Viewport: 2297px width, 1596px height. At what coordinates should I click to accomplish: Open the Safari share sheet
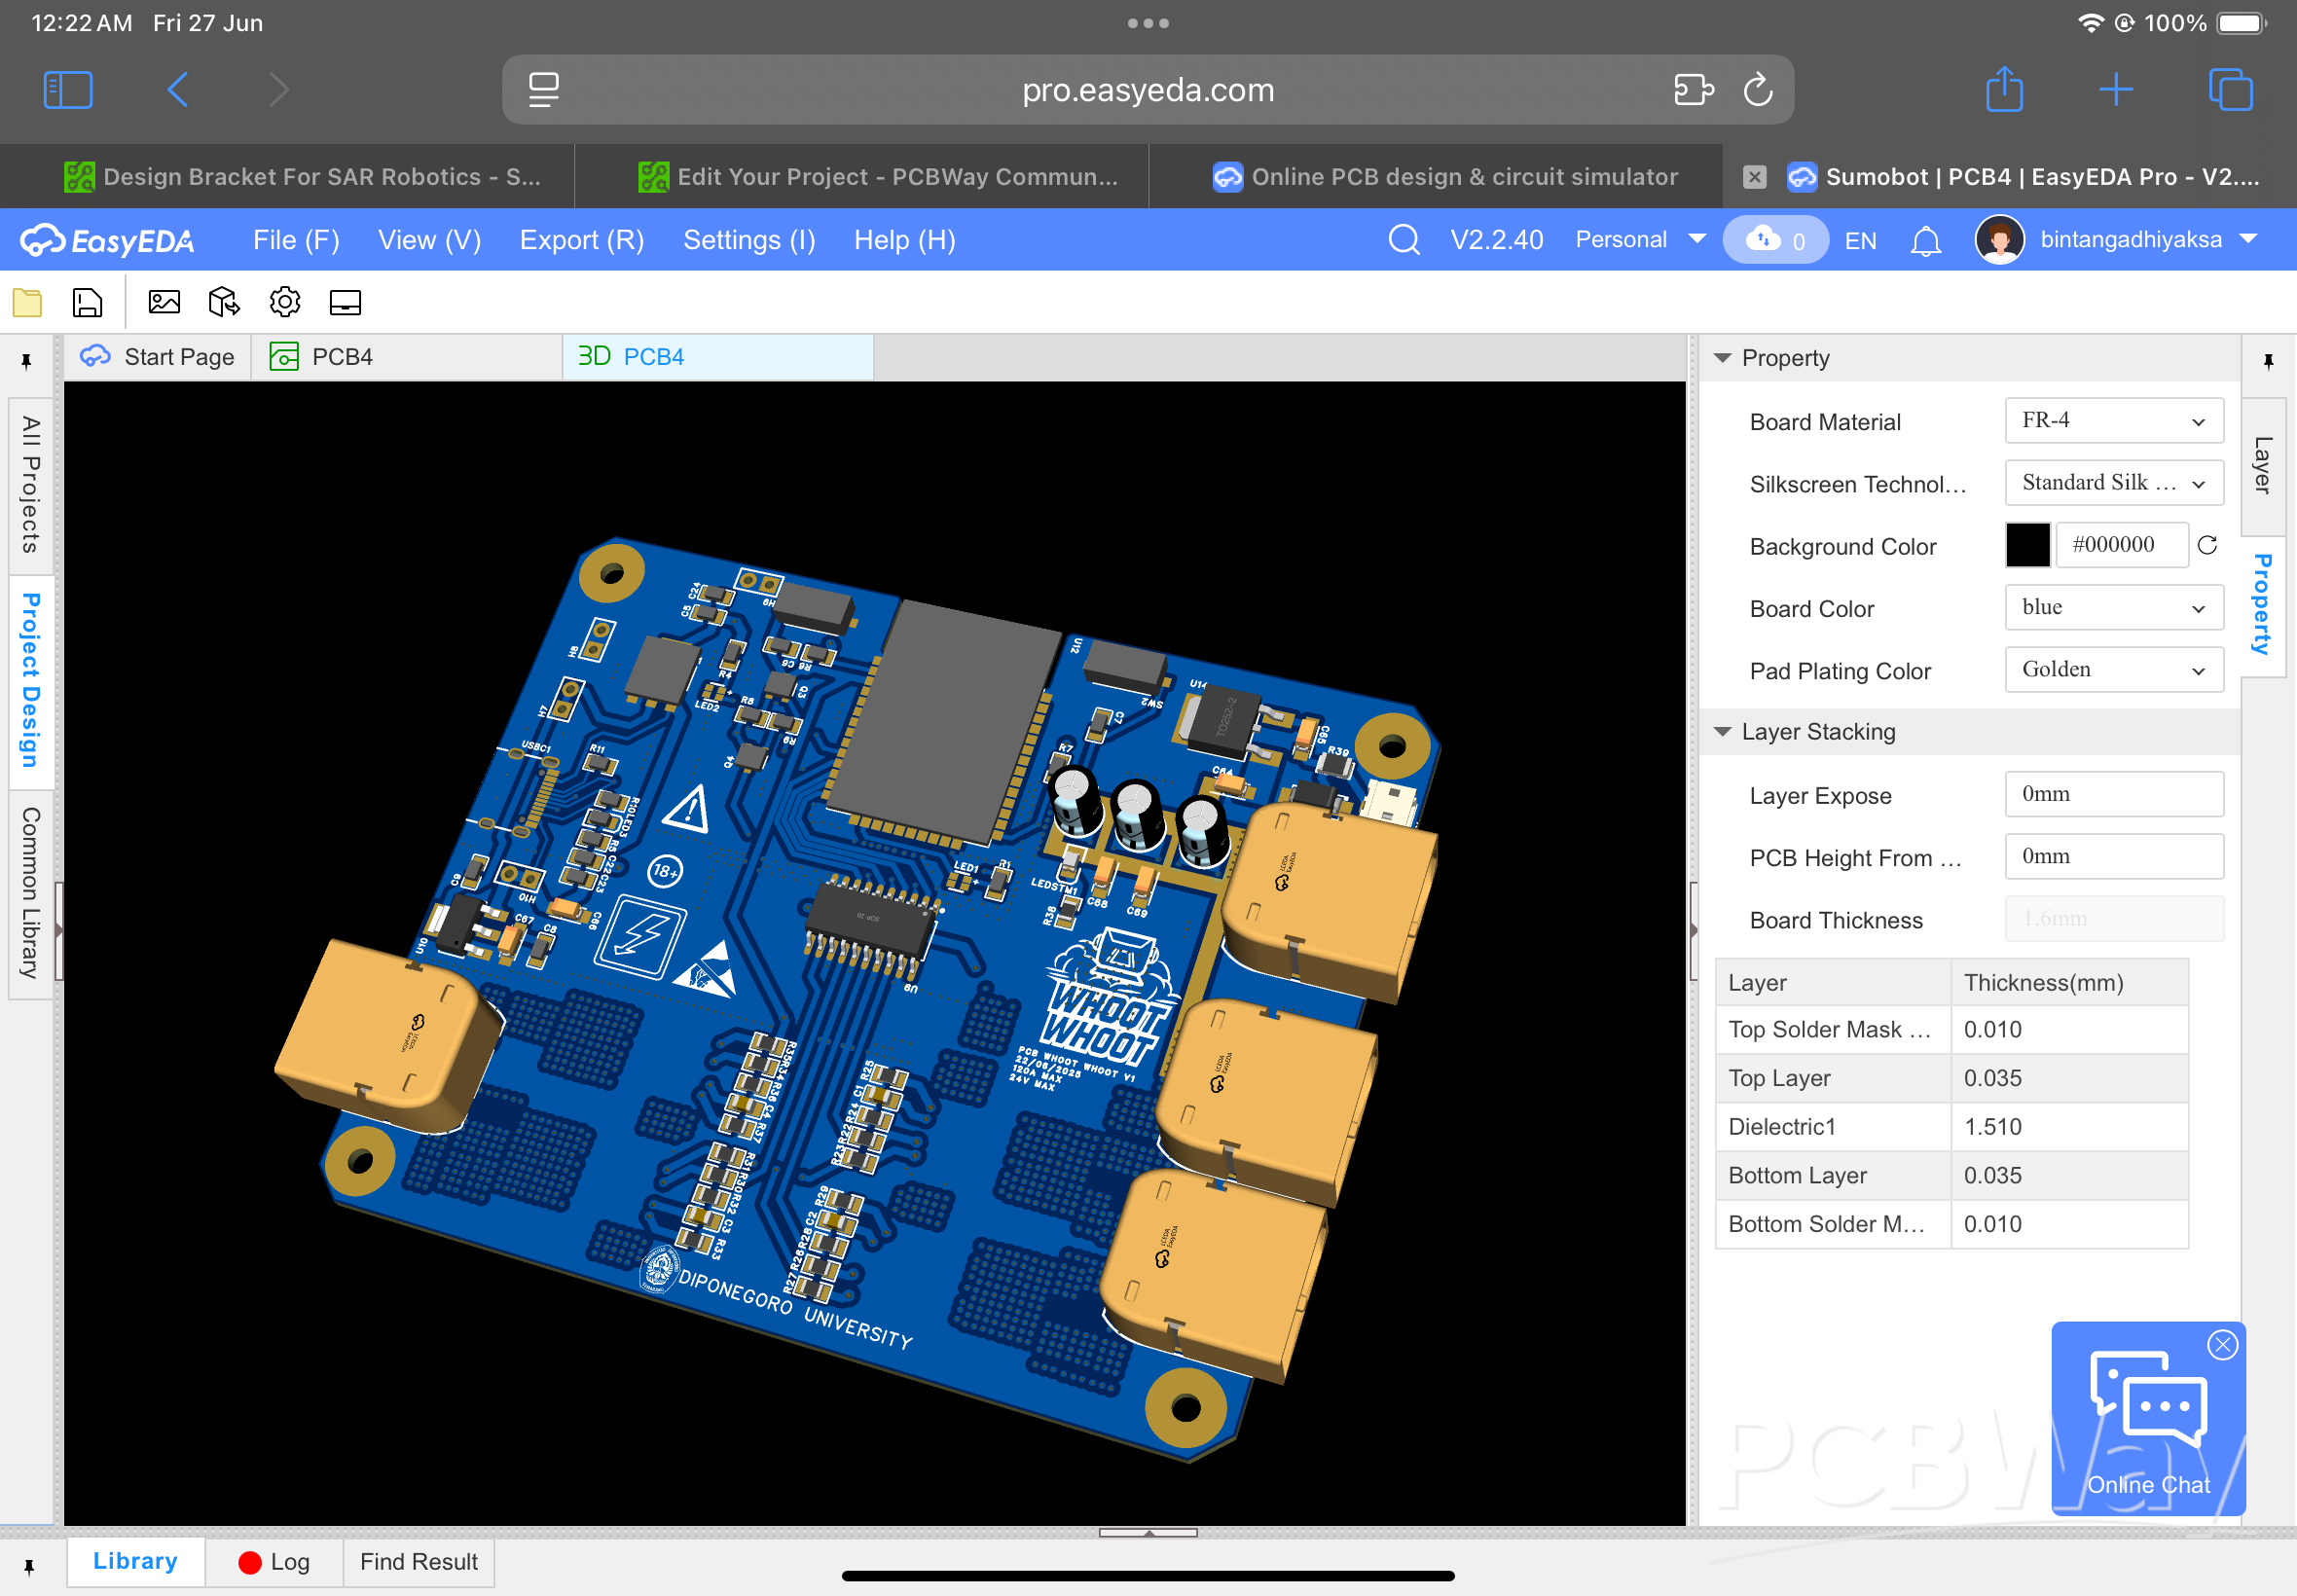pos(2004,88)
